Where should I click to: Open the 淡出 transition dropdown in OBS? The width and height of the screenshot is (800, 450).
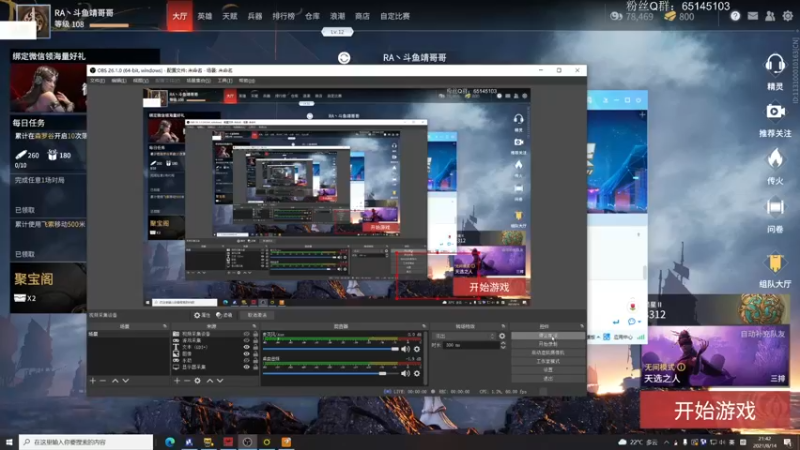tap(464, 336)
